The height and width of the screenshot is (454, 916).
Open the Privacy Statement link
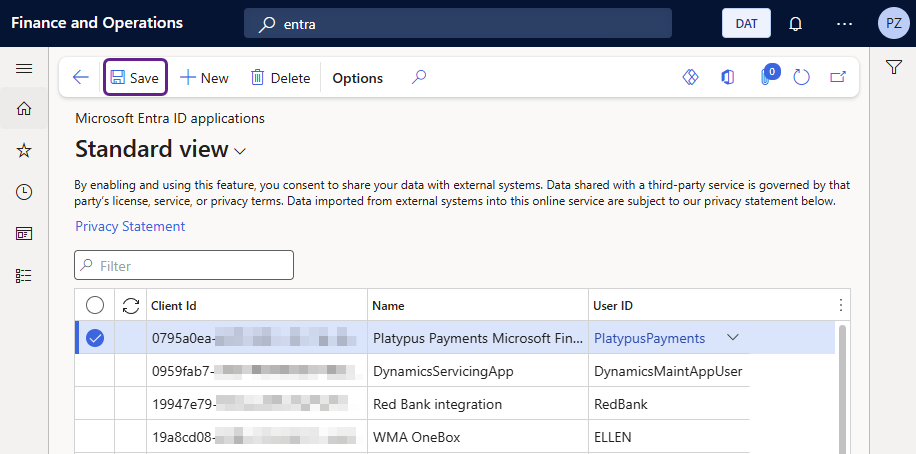pyautogui.click(x=130, y=226)
